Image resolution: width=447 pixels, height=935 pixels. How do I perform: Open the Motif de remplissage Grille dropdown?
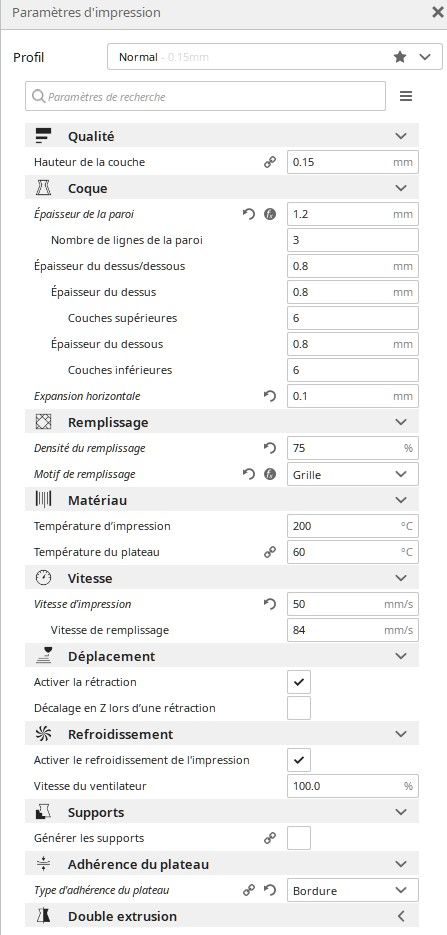coord(353,474)
